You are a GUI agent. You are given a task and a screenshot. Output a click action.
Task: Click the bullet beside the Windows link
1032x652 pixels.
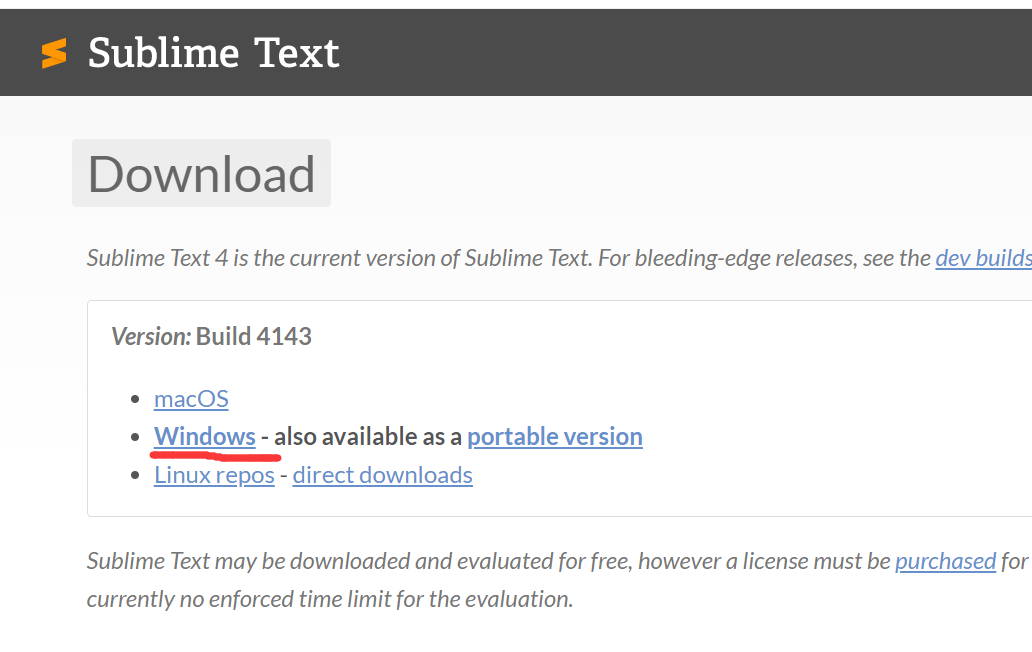(x=136, y=438)
